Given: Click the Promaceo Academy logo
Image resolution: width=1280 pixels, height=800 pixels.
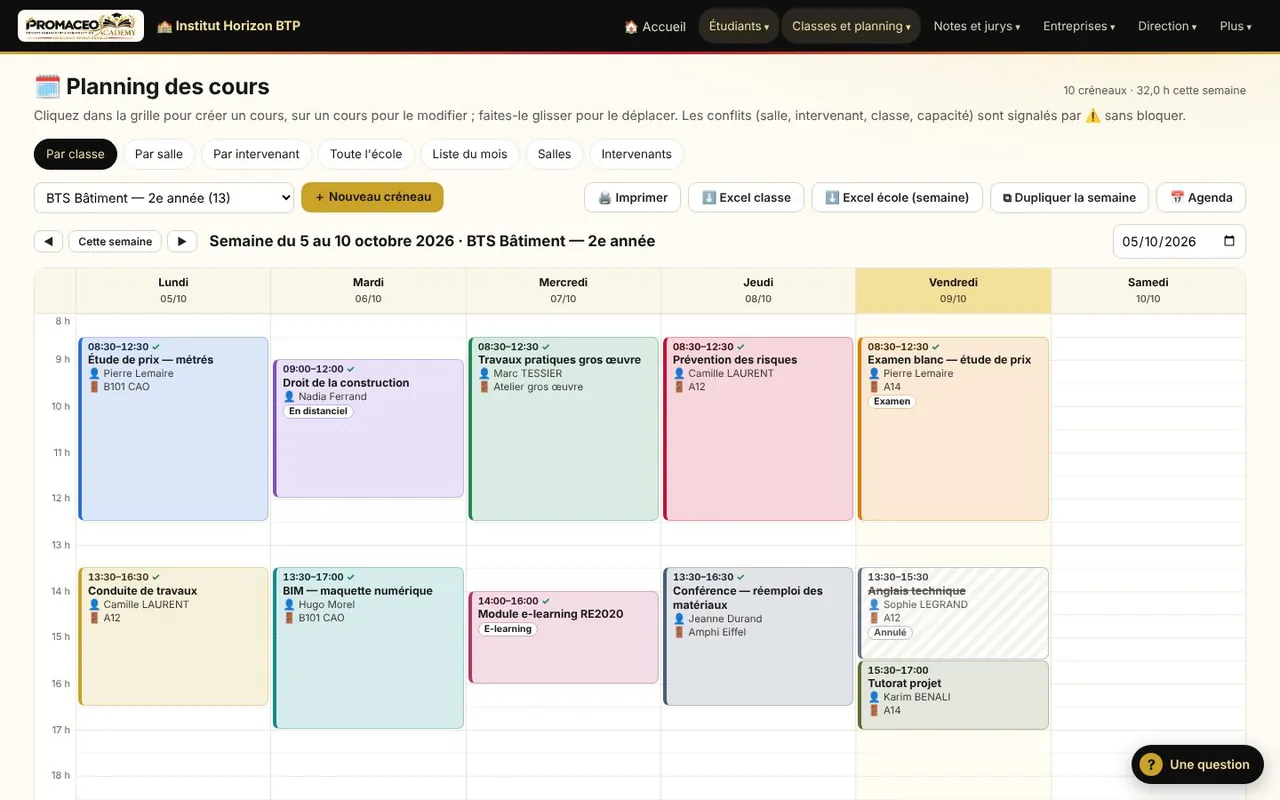Looking at the screenshot, I should pyautogui.click(x=81, y=26).
